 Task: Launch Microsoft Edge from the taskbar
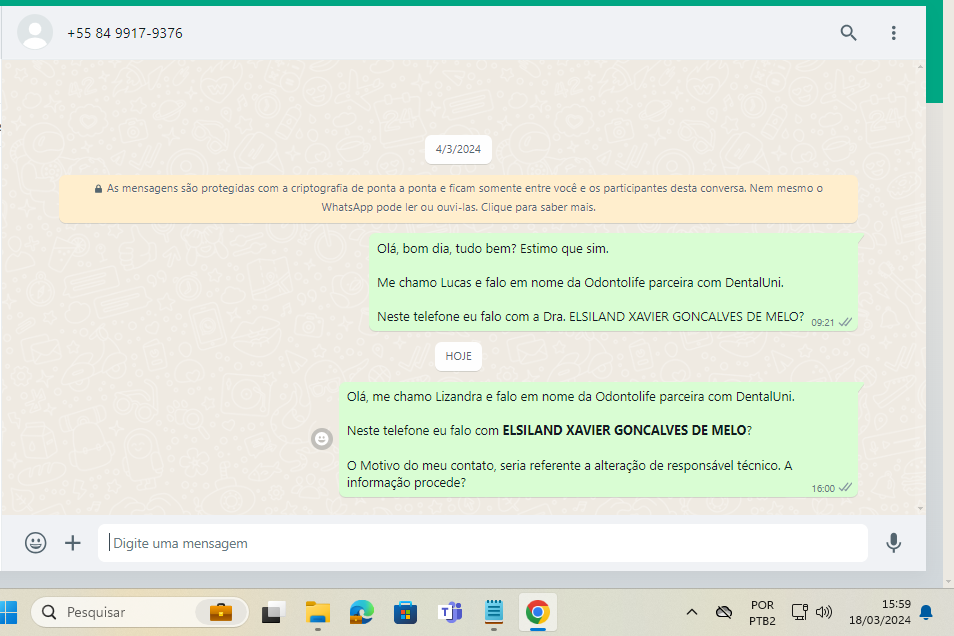coord(361,611)
